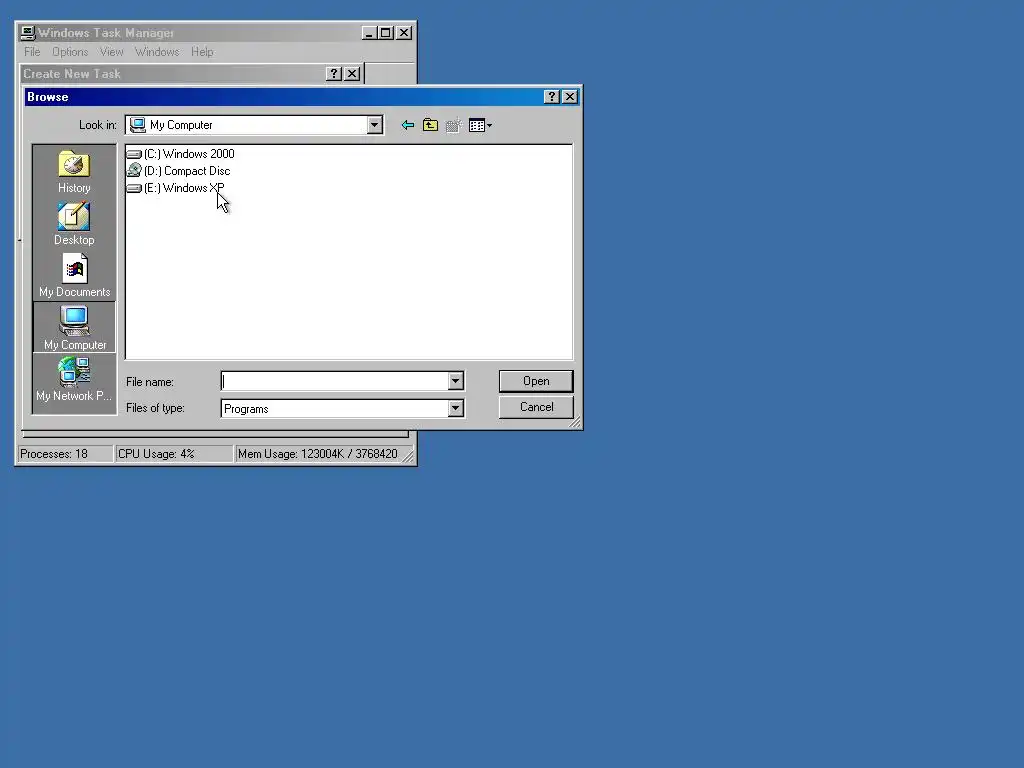The height and width of the screenshot is (768, 1024).
Task: Select the '(E:) Windows XP' entry text
Action: [184, 188]
